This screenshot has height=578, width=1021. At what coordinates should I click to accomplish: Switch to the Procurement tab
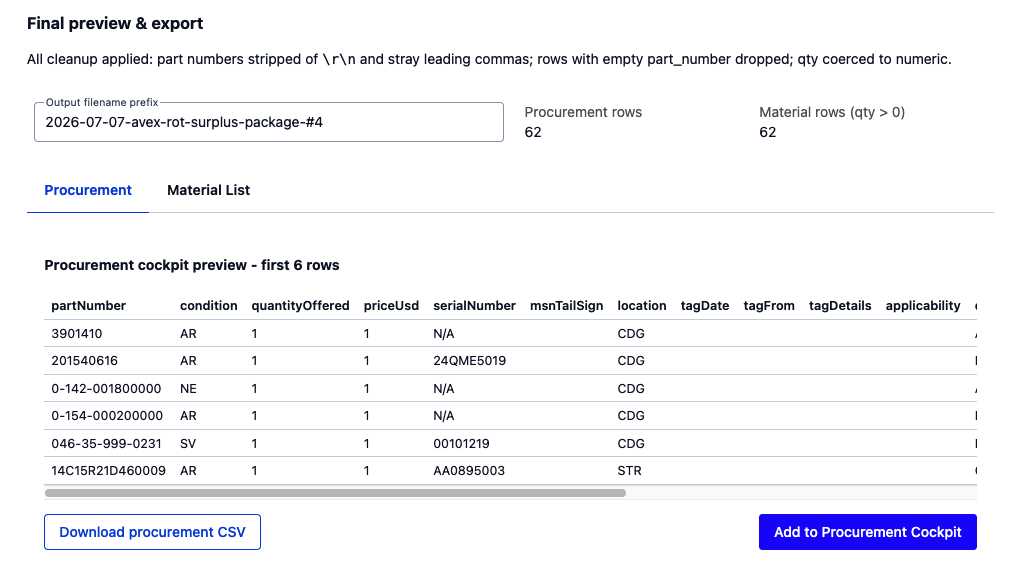[88, 190]
